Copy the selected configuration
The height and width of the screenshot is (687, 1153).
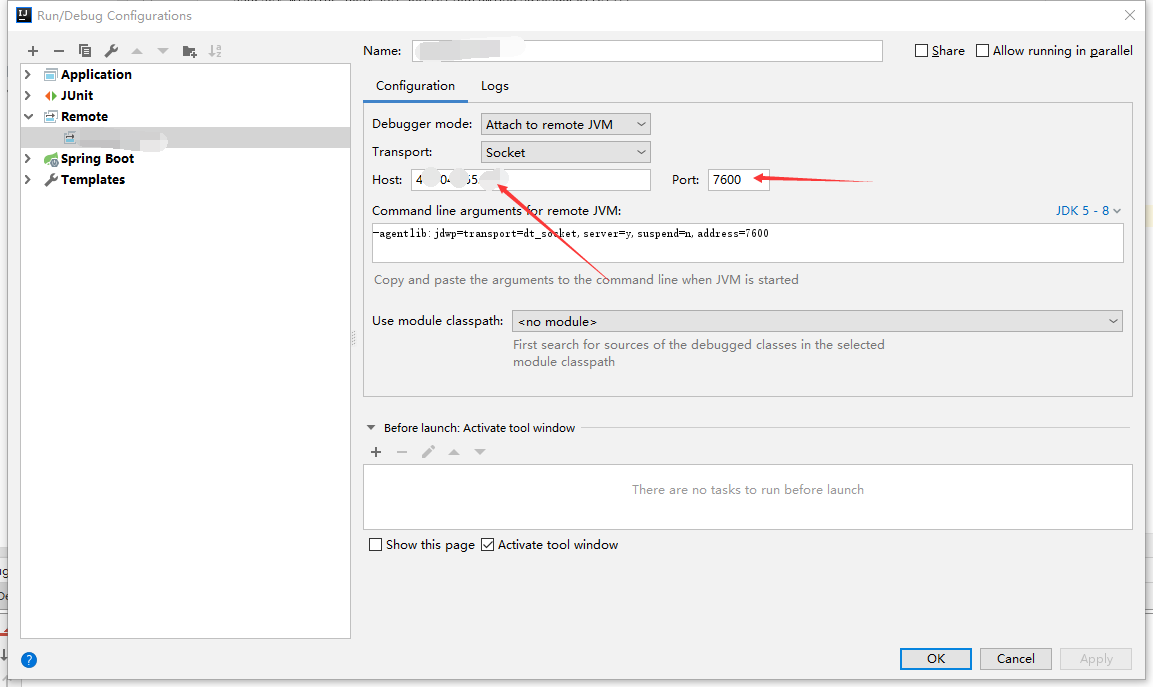[x=85, y=51]
